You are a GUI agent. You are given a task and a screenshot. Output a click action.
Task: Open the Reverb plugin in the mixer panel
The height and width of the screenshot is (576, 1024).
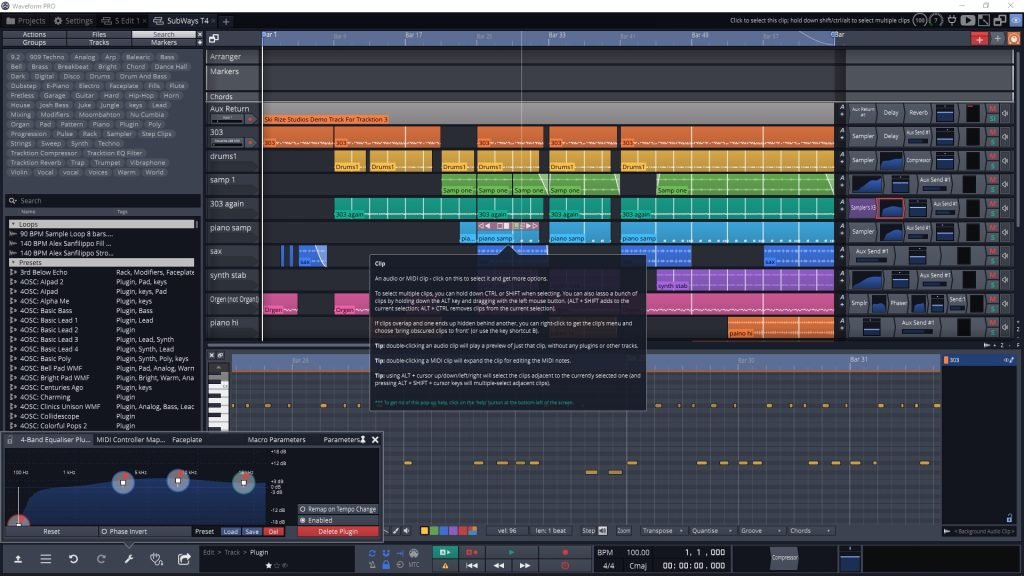(917, 113)
